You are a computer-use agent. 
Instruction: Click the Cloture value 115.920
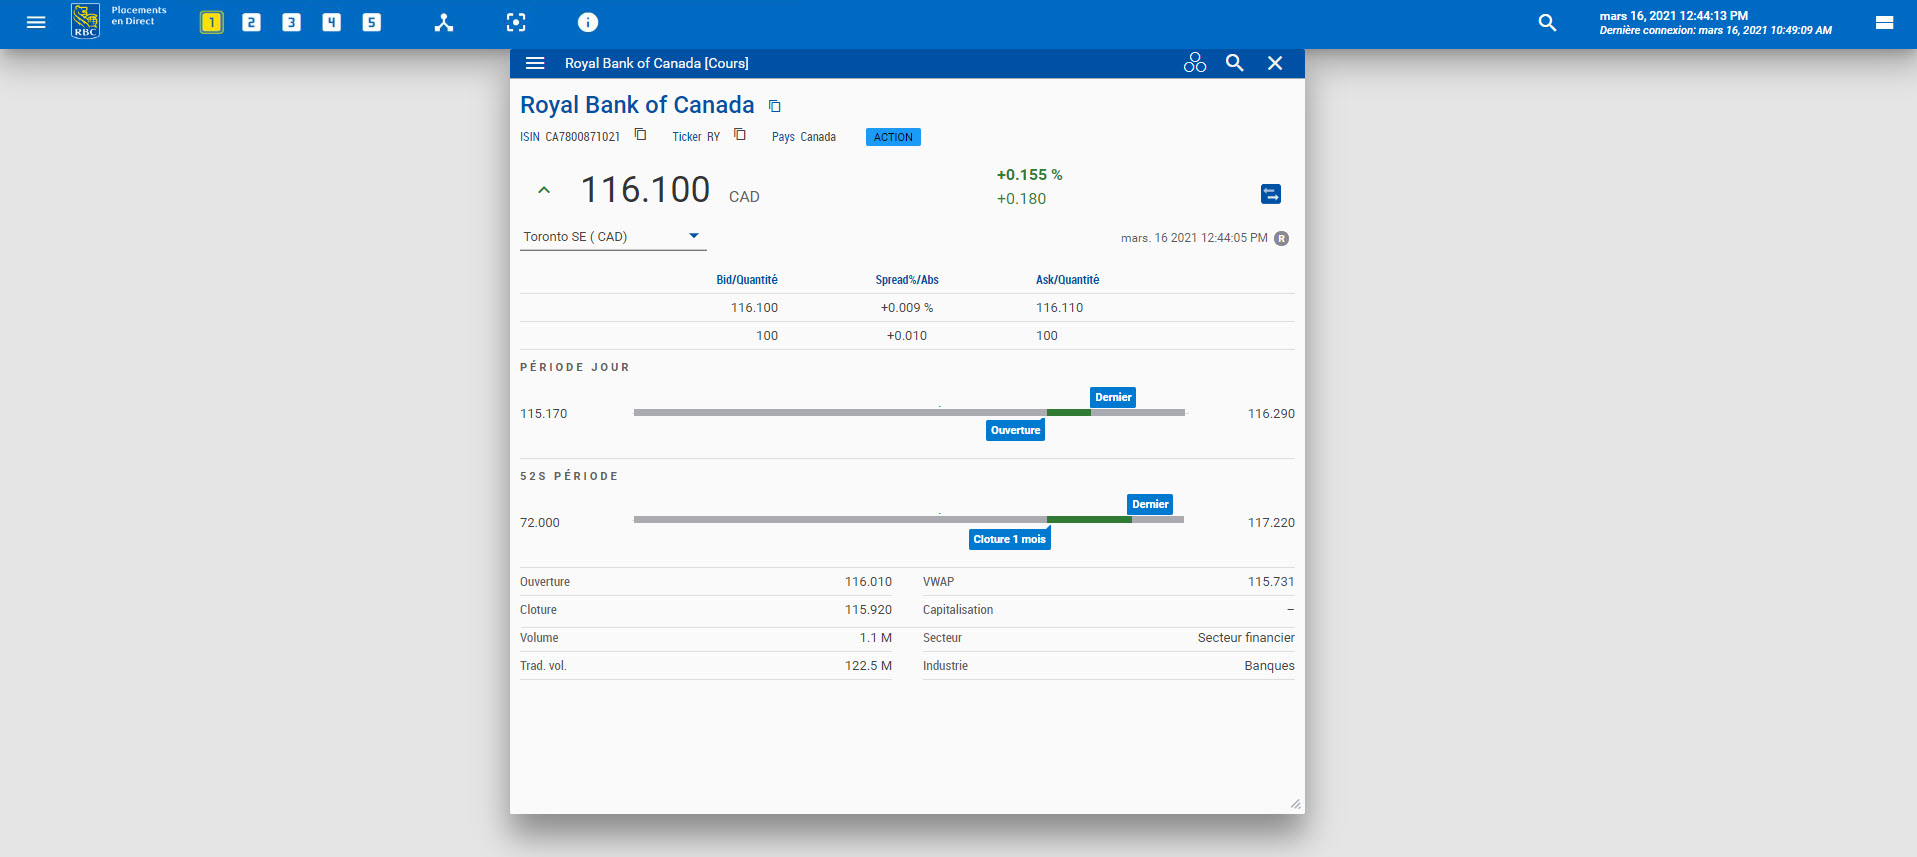(868, 610)
